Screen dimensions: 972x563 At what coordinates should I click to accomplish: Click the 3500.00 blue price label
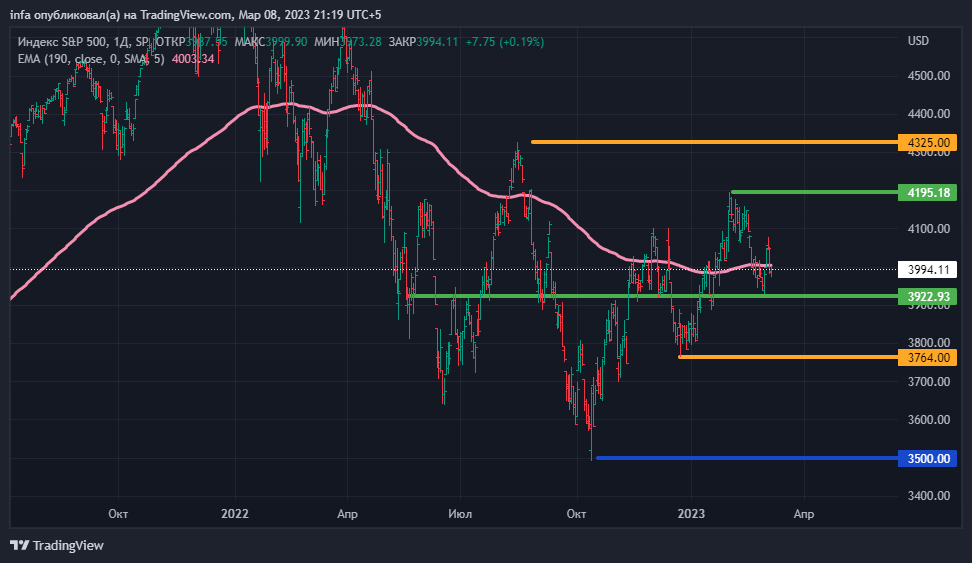click(927, 458)
